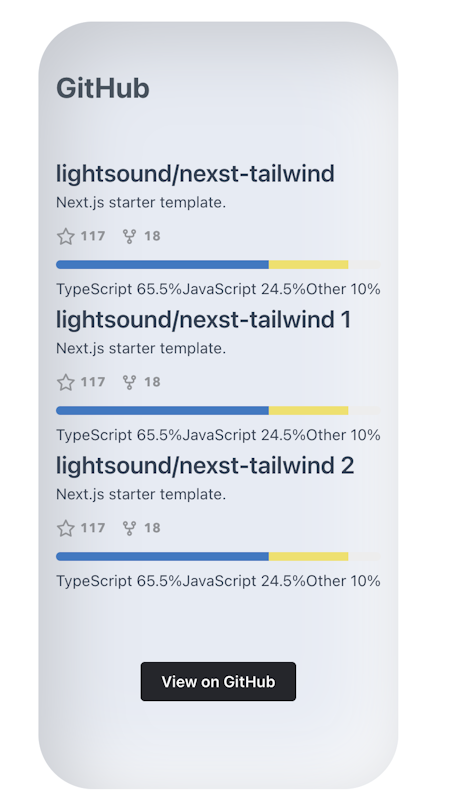451x799 pixels.
Task: Click the GitHub heading at the top
Action: pyautogui.click(x=102, y=88)
